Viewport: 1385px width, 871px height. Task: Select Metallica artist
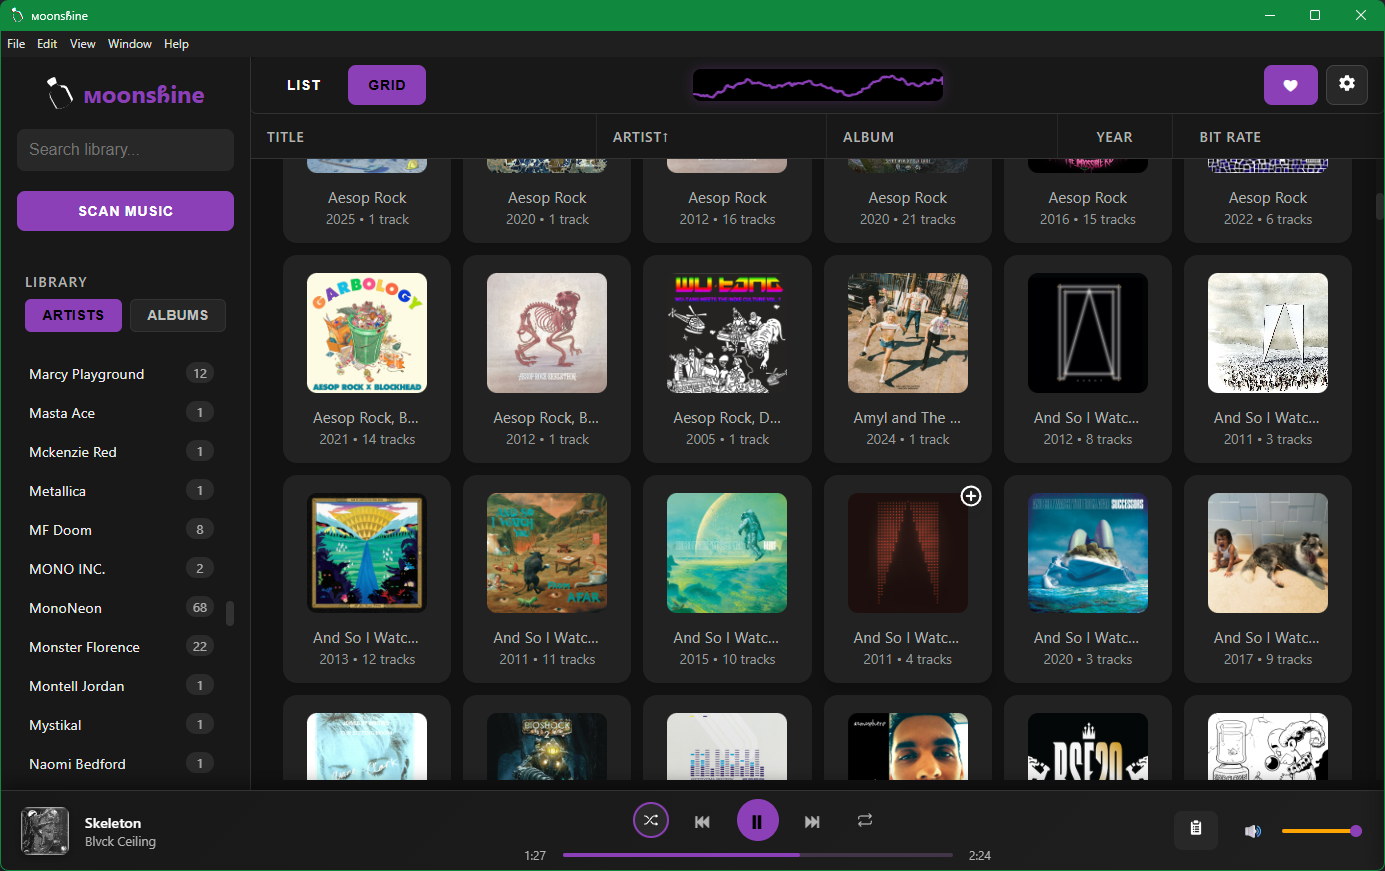tap(121, 491)
